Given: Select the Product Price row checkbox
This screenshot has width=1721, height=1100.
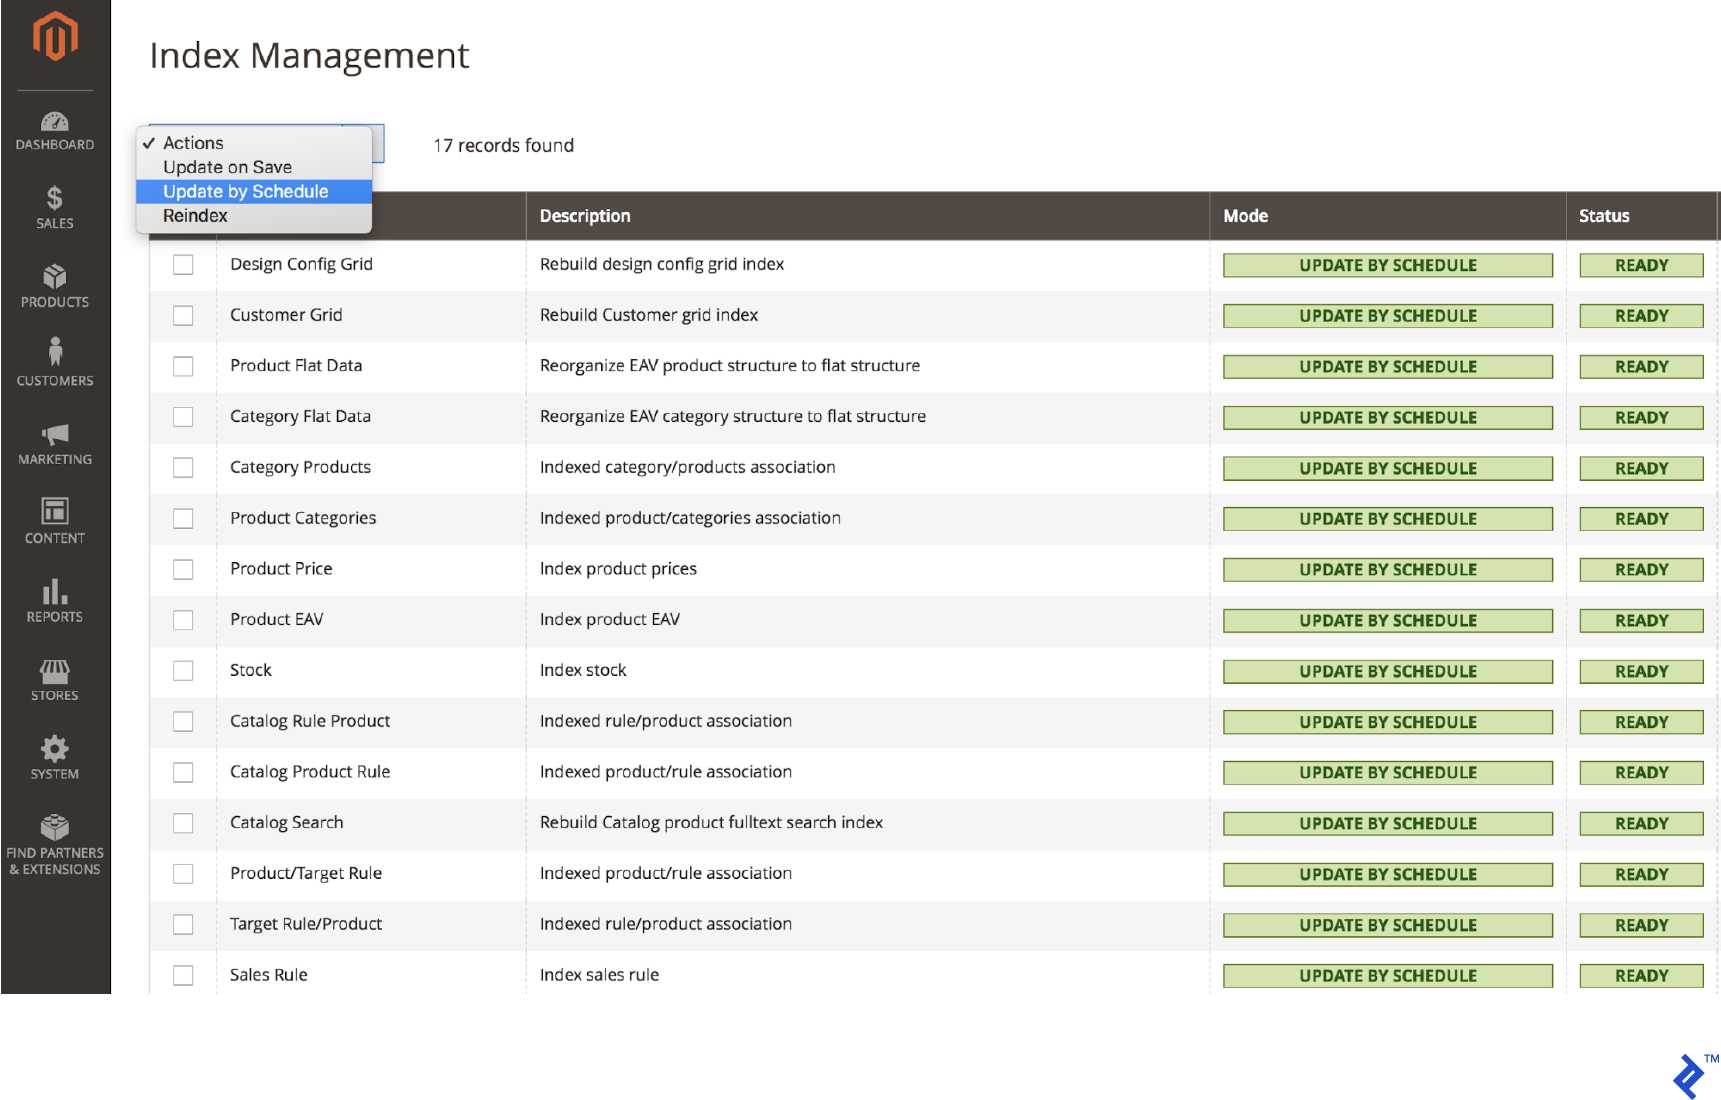Looking at the screenshot, I should point(183,569).
